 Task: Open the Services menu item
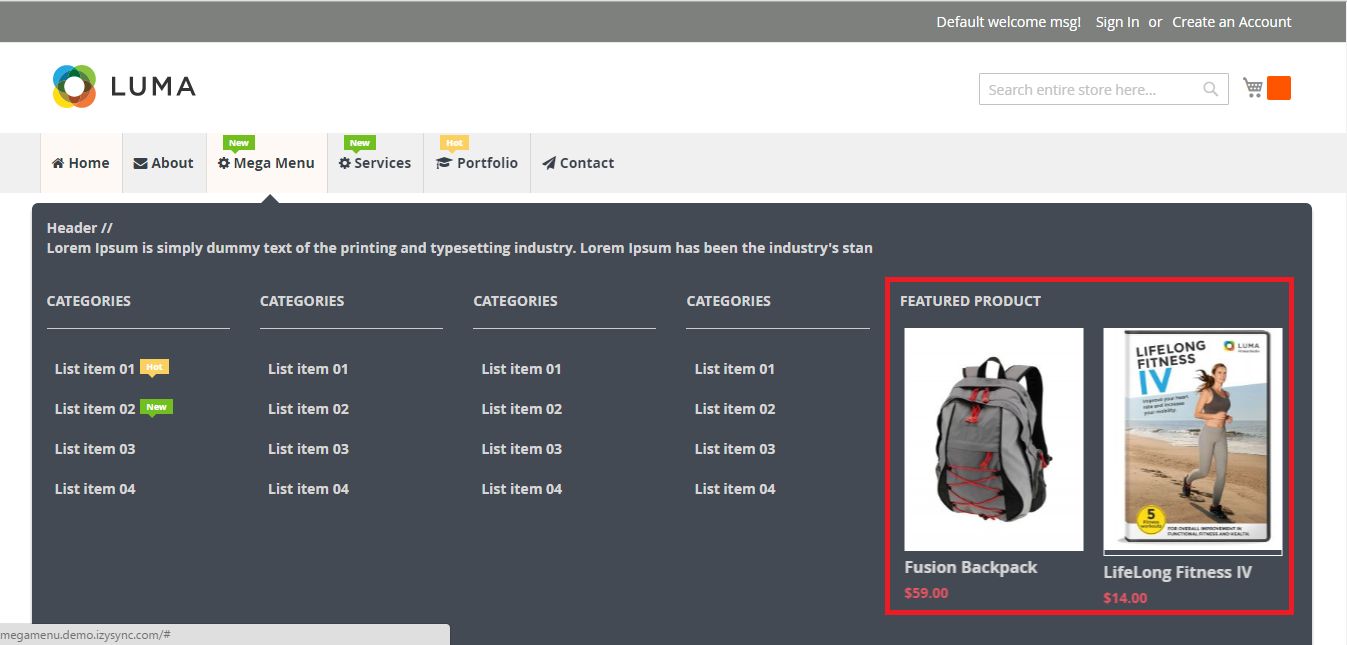pos(375,163)
